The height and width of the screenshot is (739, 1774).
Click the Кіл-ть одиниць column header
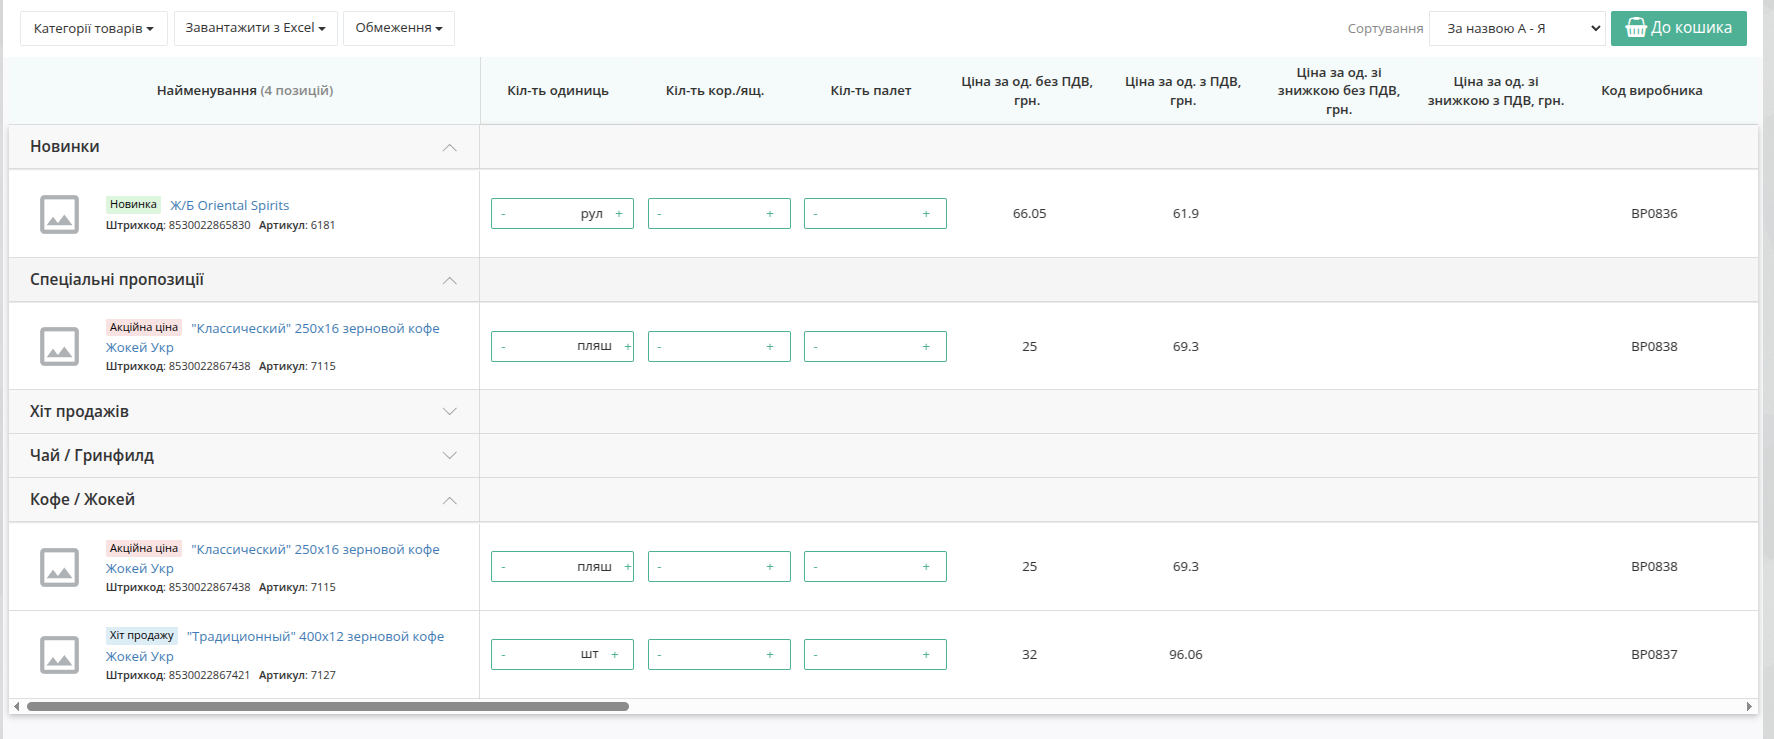[x=558, y=91]
